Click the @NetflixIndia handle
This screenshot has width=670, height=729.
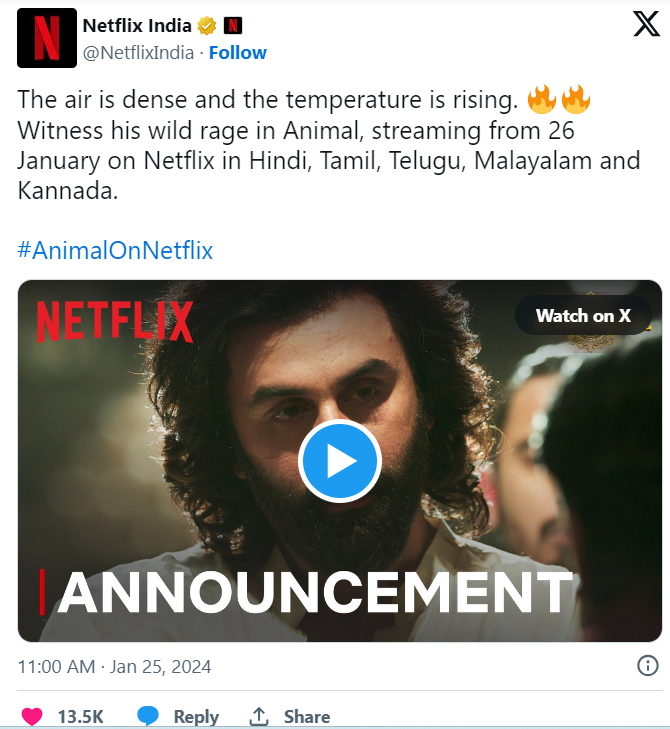(x=138, y=52)
